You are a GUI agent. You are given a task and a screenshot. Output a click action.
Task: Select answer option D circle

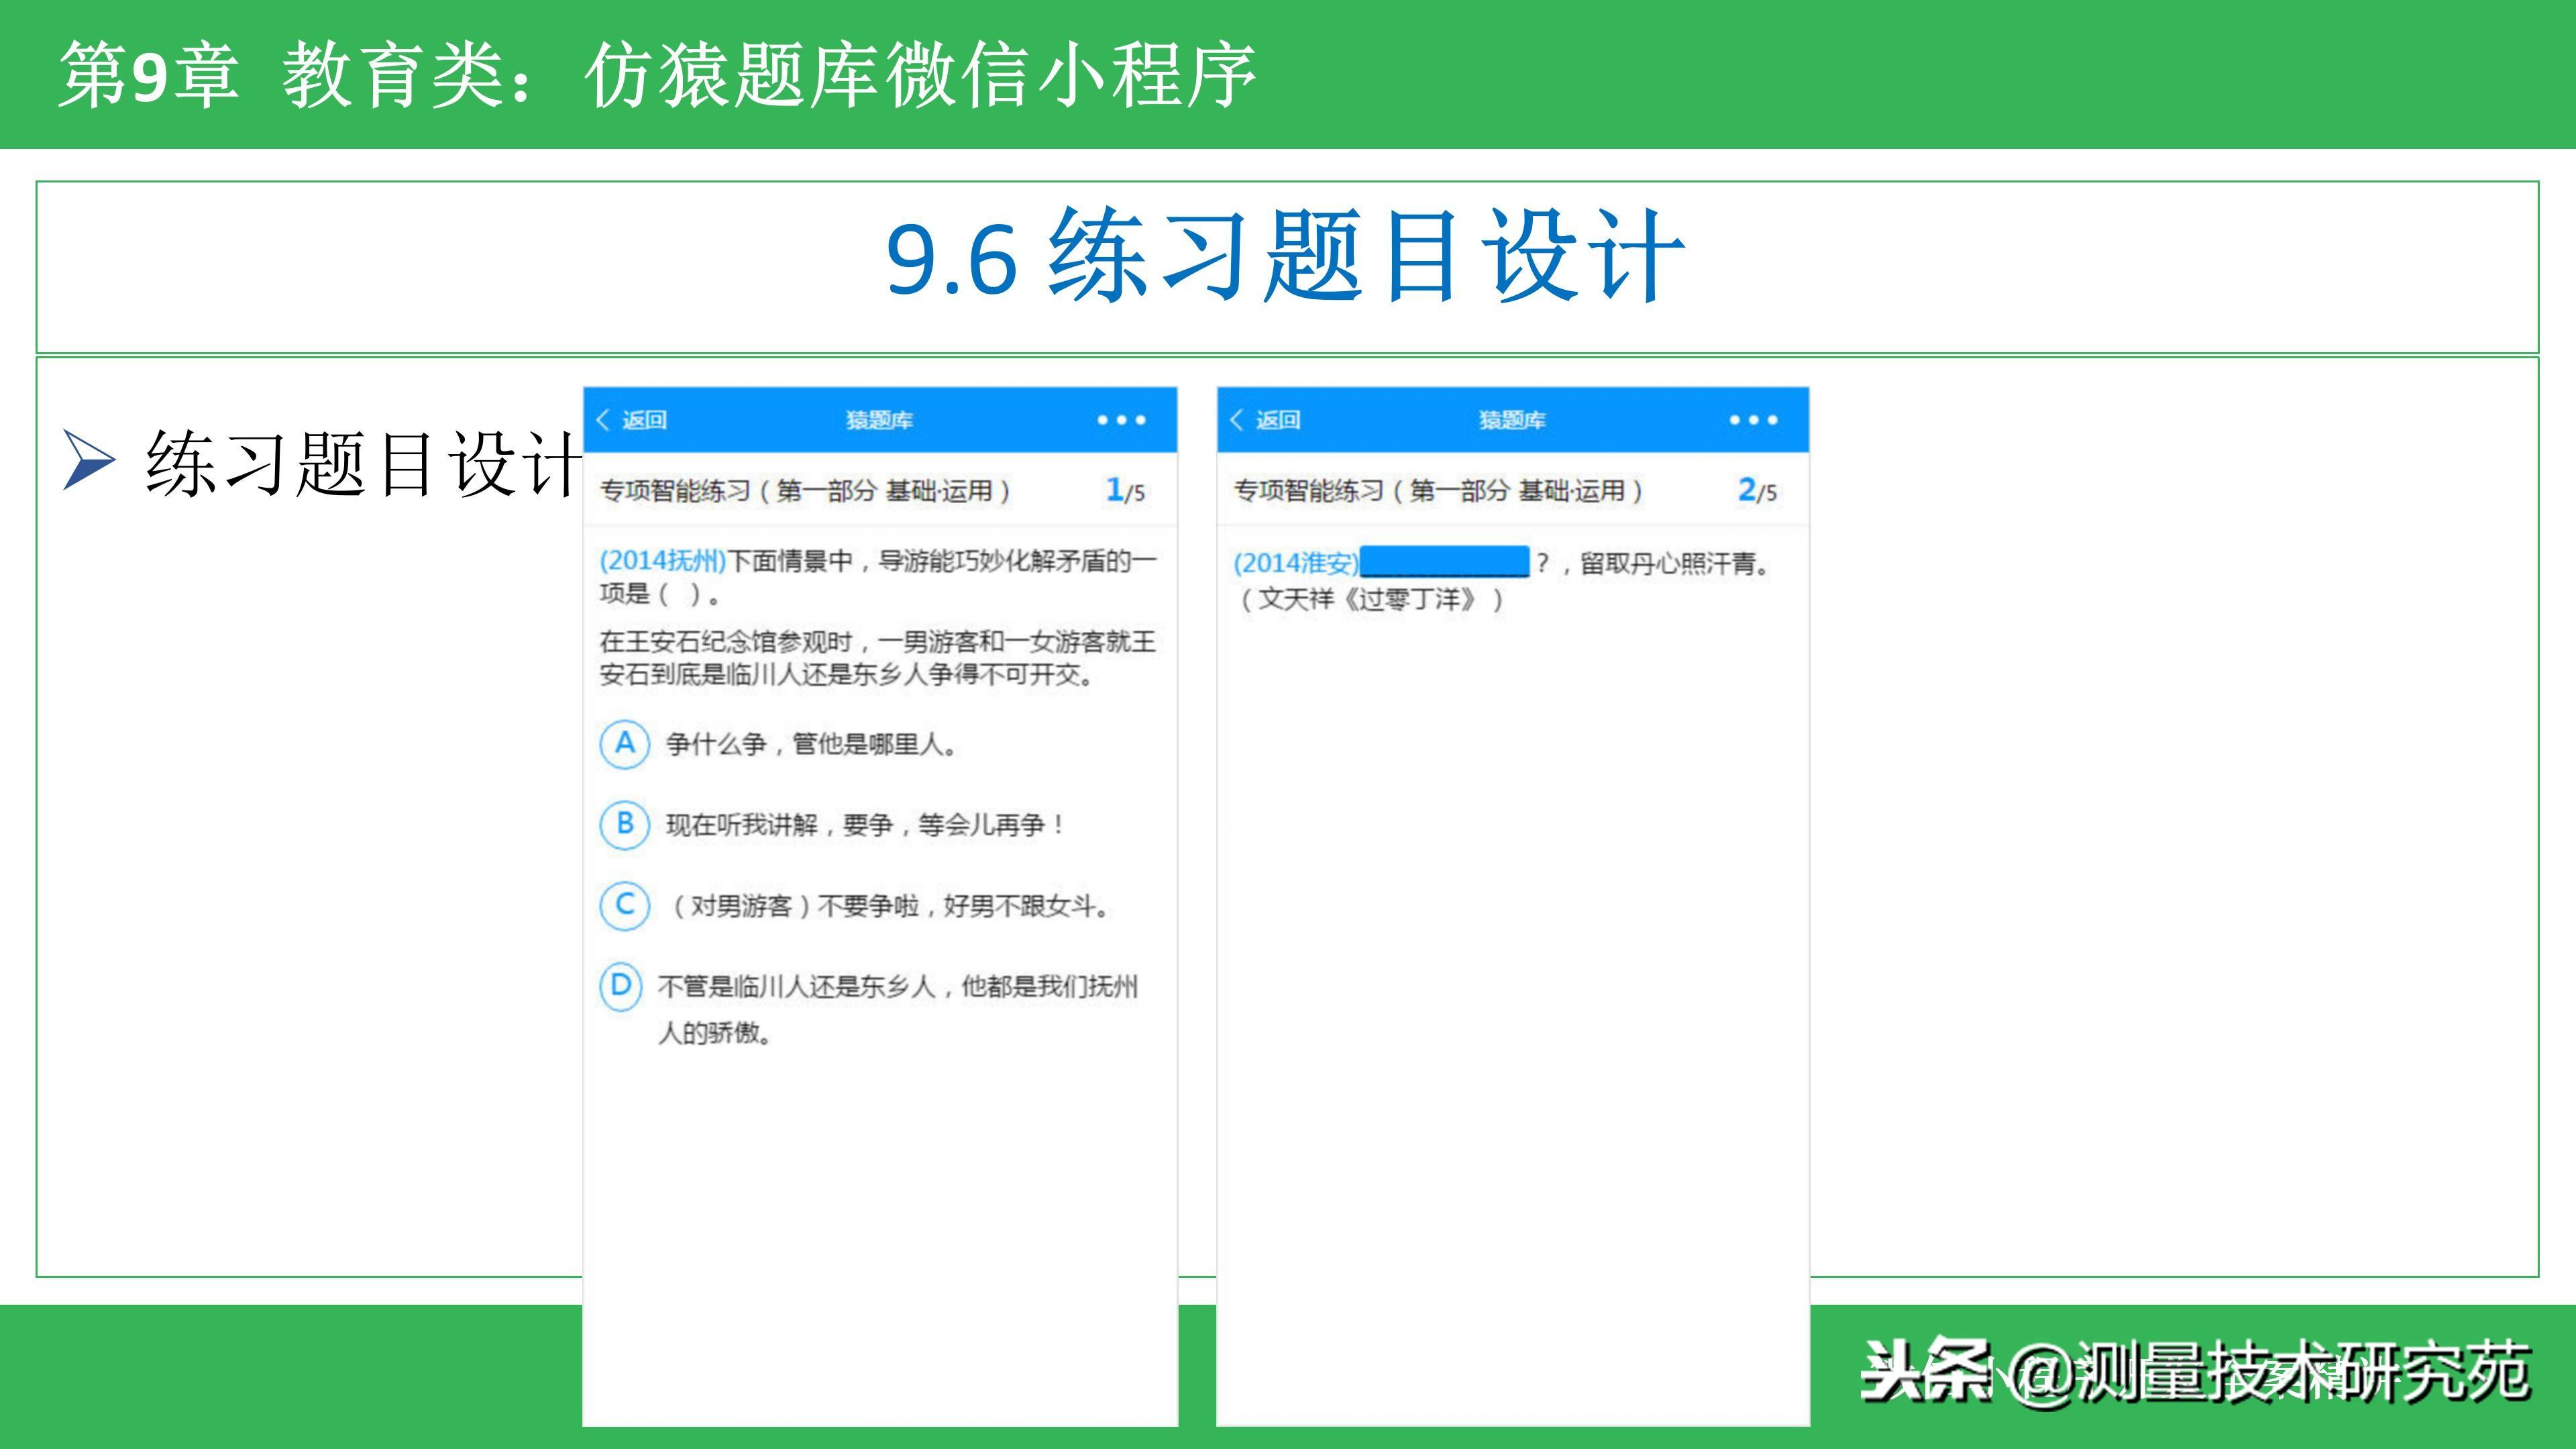point(621,986)
